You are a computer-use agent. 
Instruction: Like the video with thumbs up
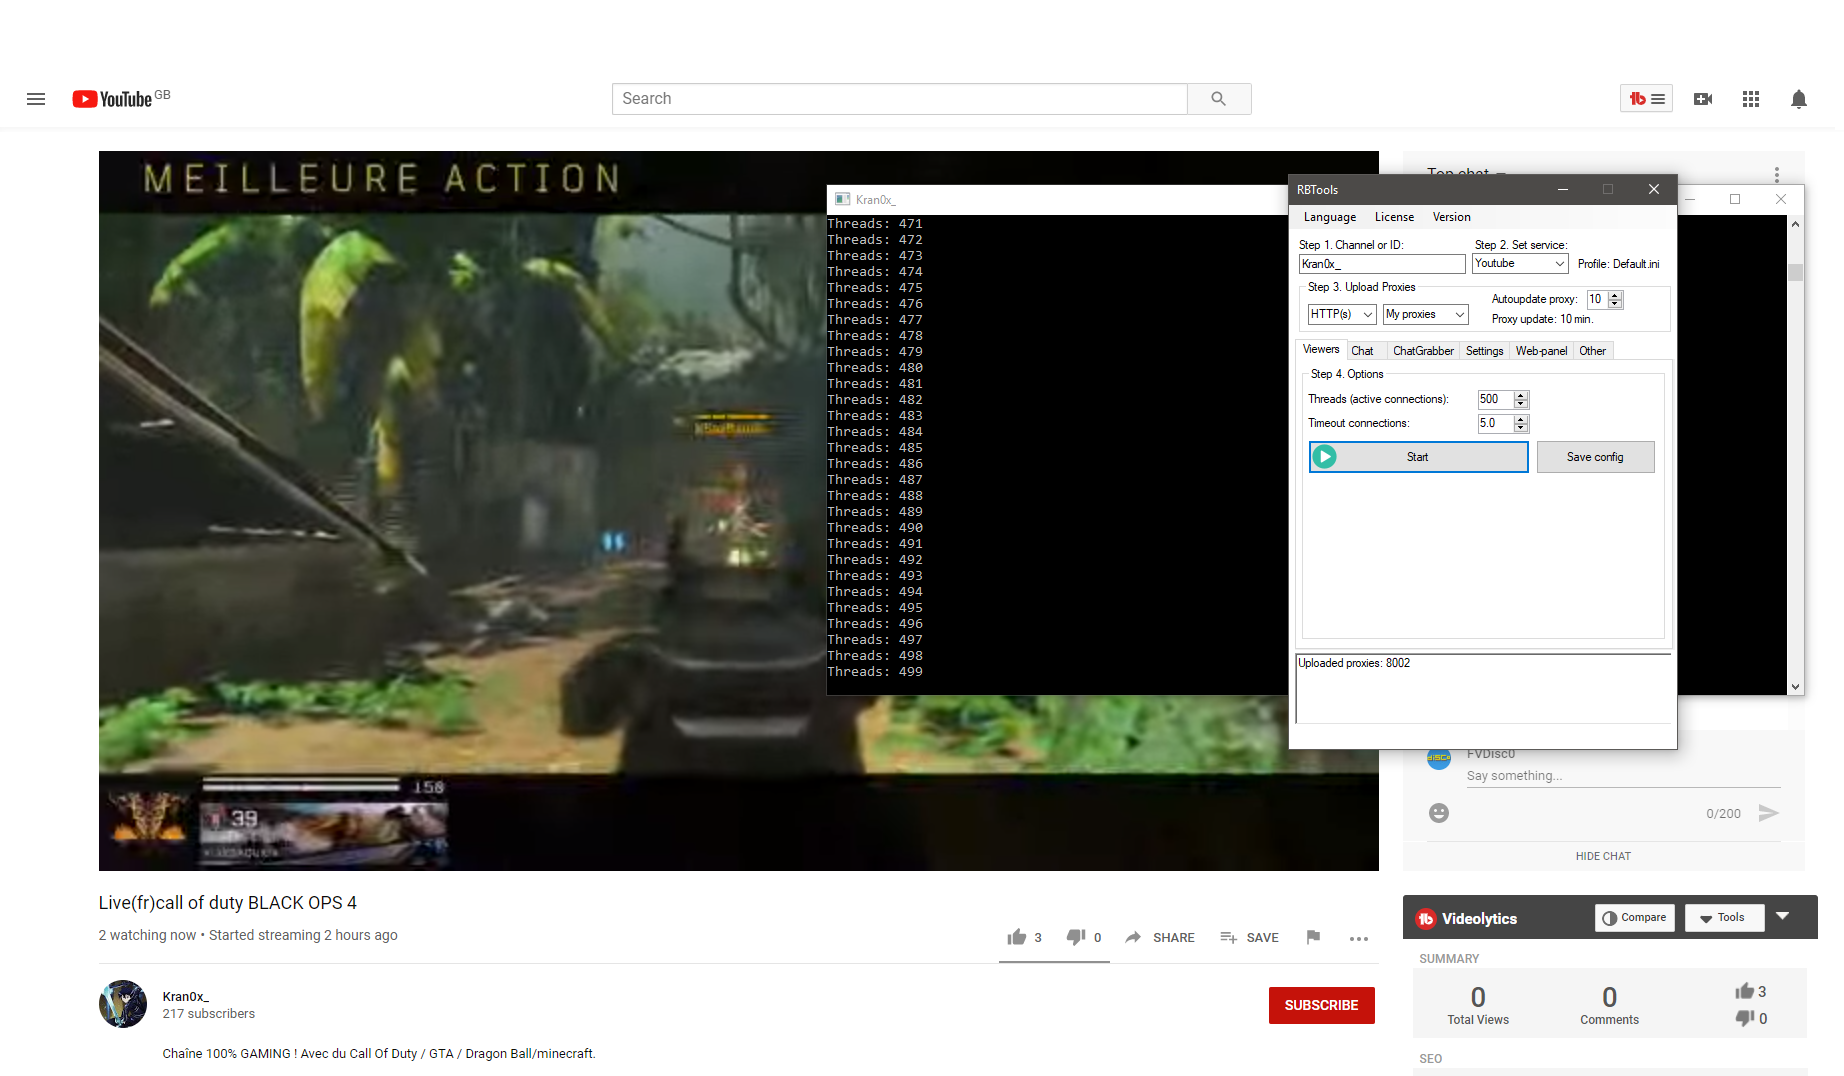point(1017,937)
